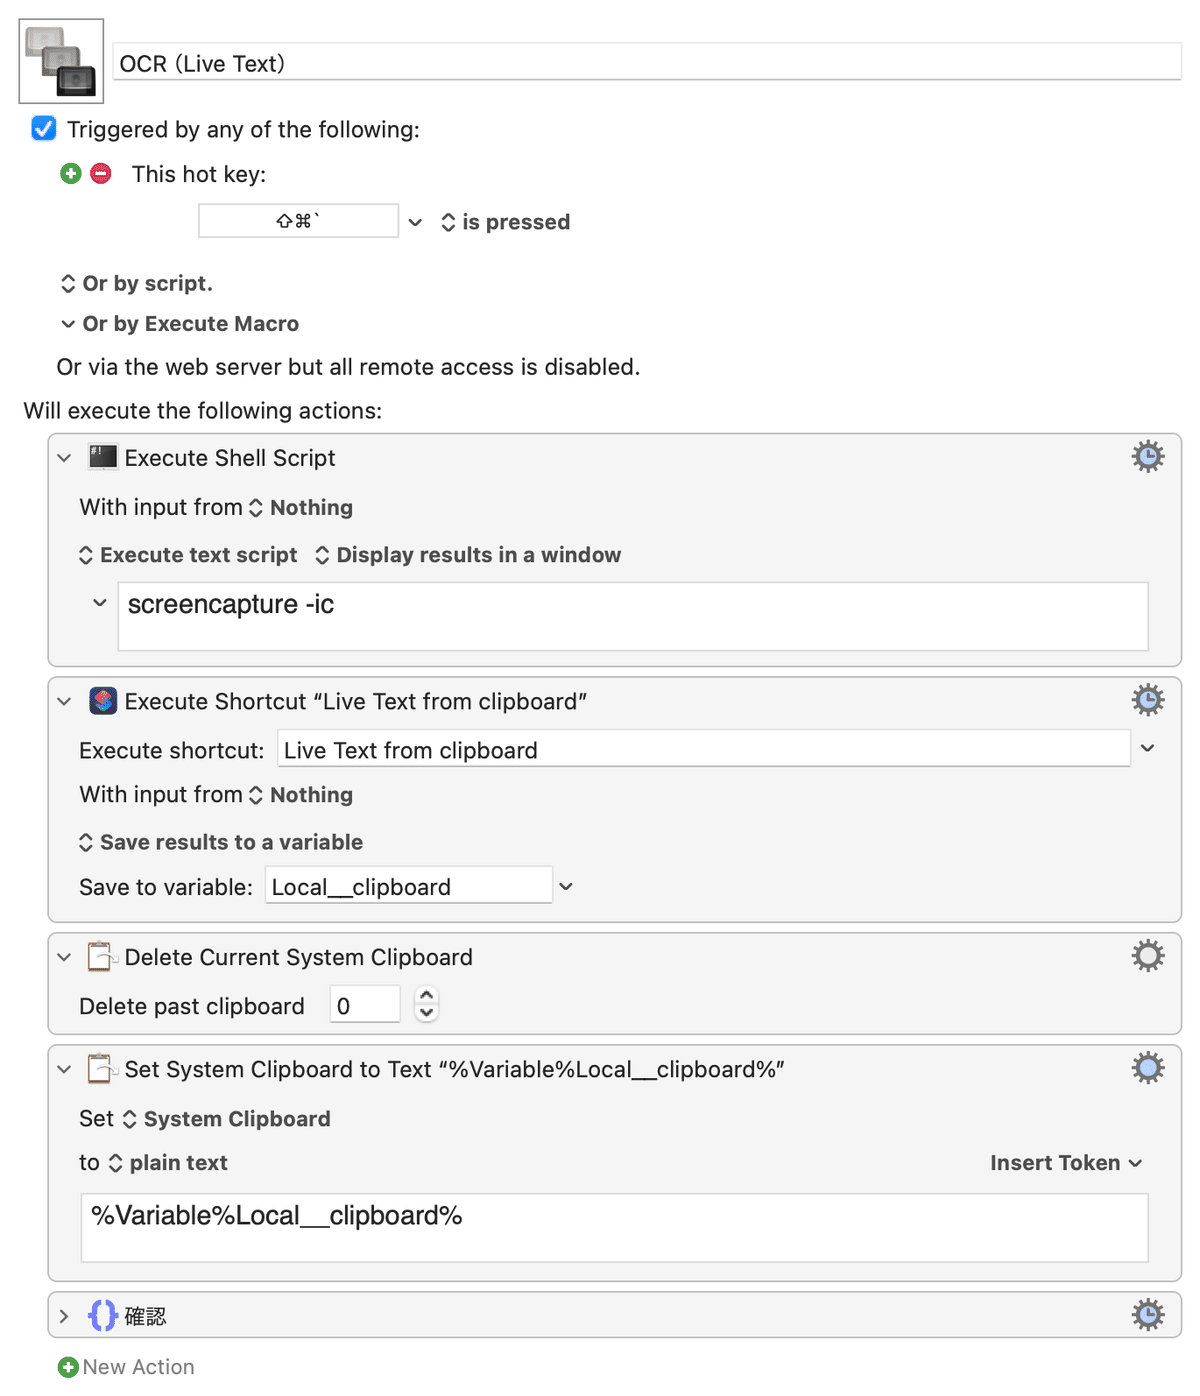Screen dimensions: 1200x1396
Task: Toggle Triggered by any of the following checkbox
Action: click(44, 129)
